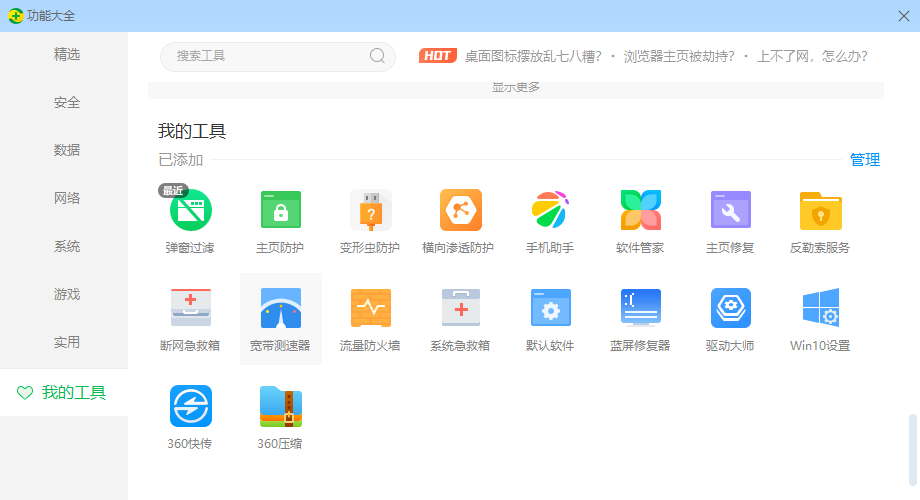This screenshot has height=500, width=920.
Task: Click the vertical scrollbar thumb
Action: coord(912,450)
